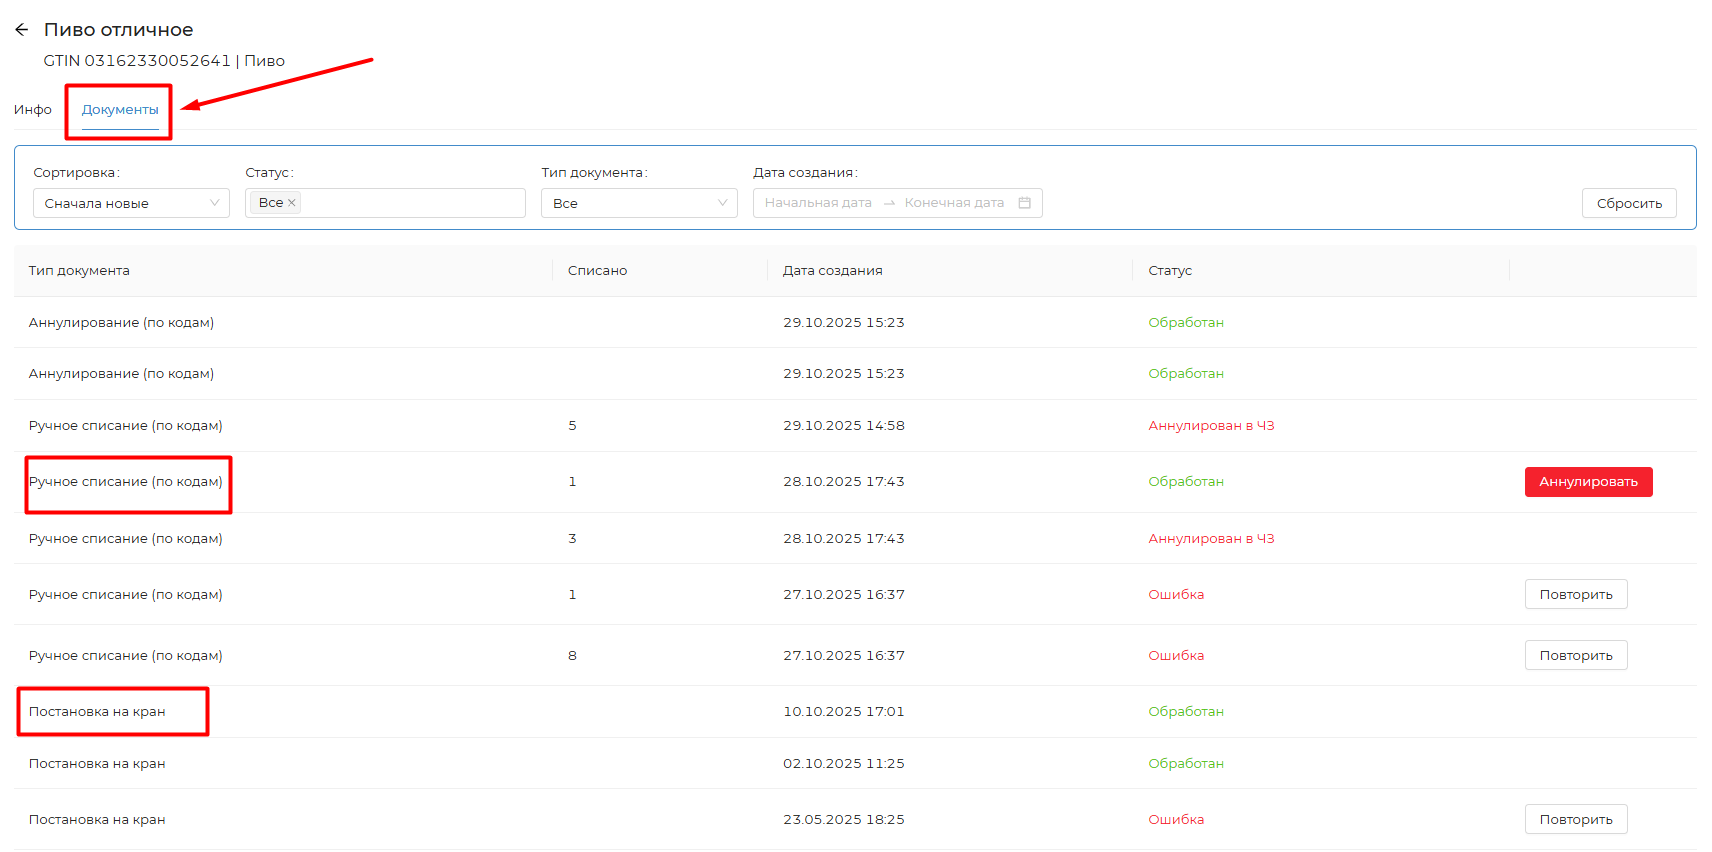This screenshot has width=1712, height=852.
Task: Open the Сортировка dropdown Сначала новые
Action: tap(131, 203)
